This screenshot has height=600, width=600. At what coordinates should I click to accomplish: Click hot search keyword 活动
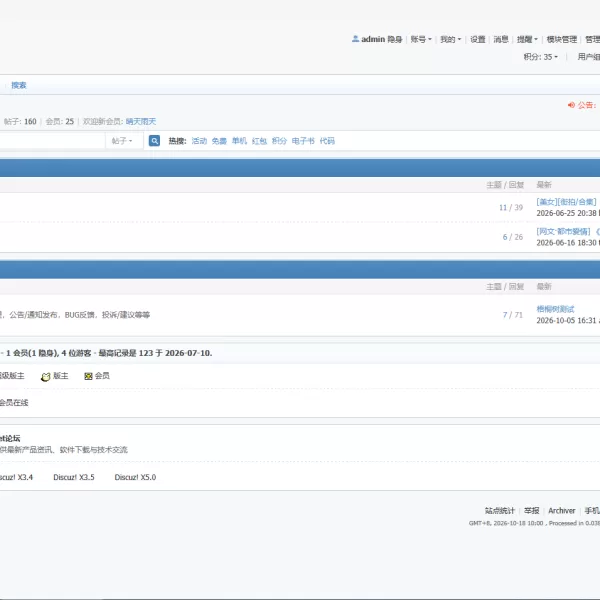(199, 141)
